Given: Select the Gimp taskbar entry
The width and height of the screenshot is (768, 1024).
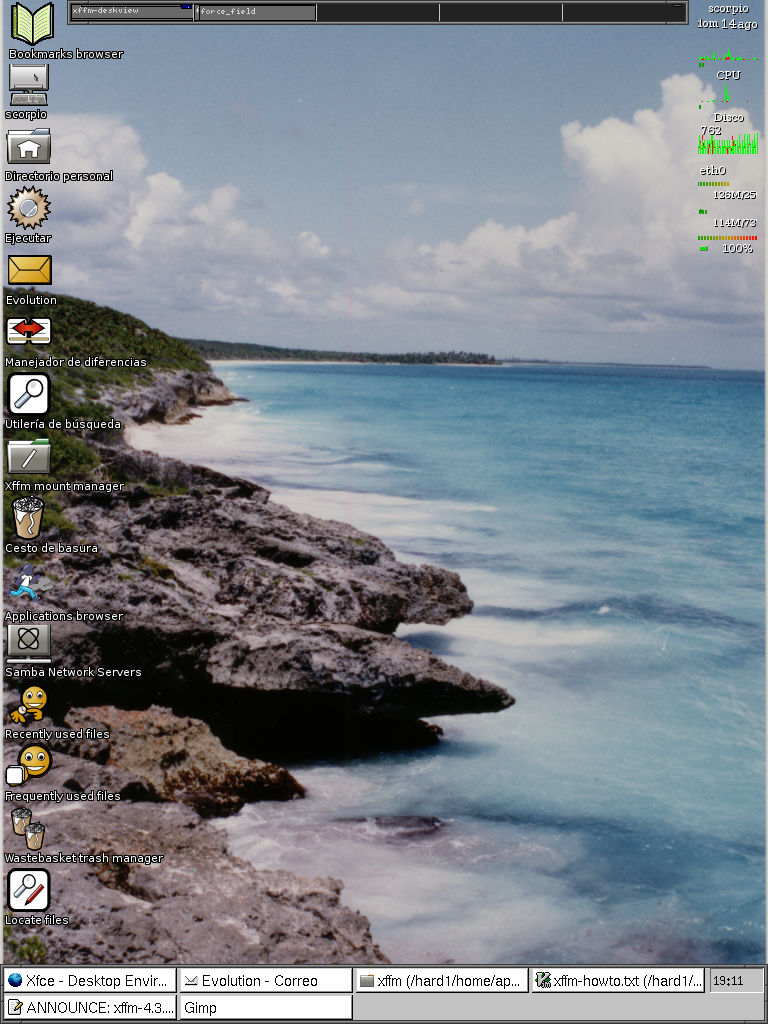Looking at the screenshot, I should tap(265, 1007).
